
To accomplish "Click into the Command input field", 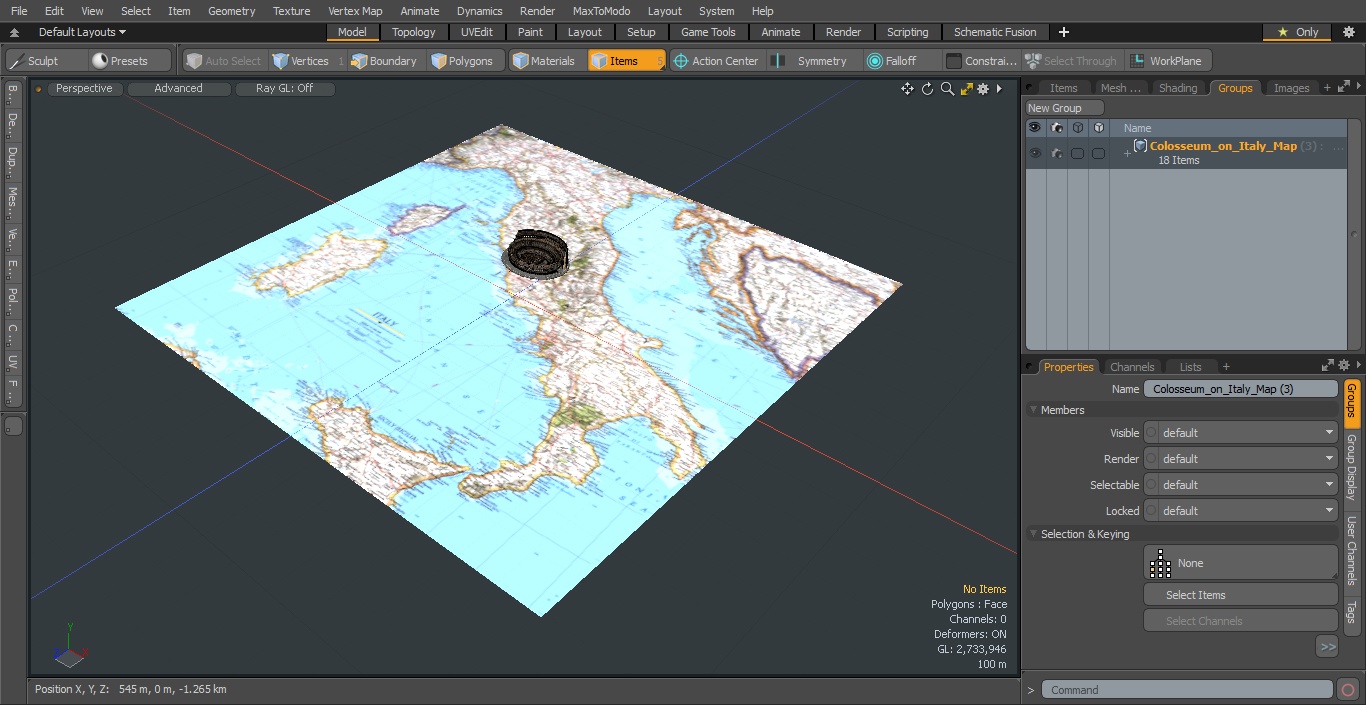I will (1187, 690).
